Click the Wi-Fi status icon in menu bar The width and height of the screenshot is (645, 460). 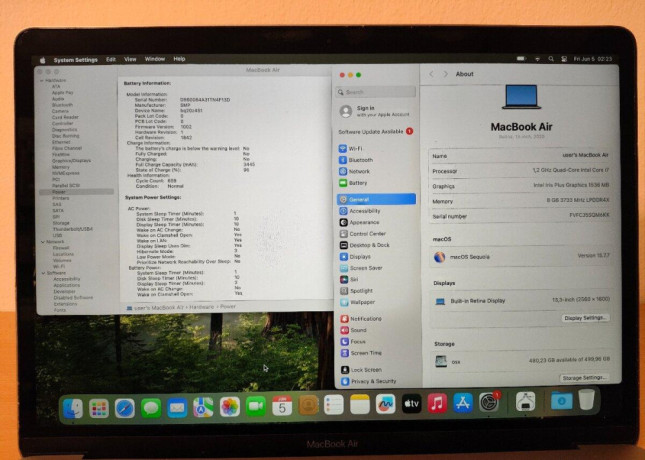(537, 59)
